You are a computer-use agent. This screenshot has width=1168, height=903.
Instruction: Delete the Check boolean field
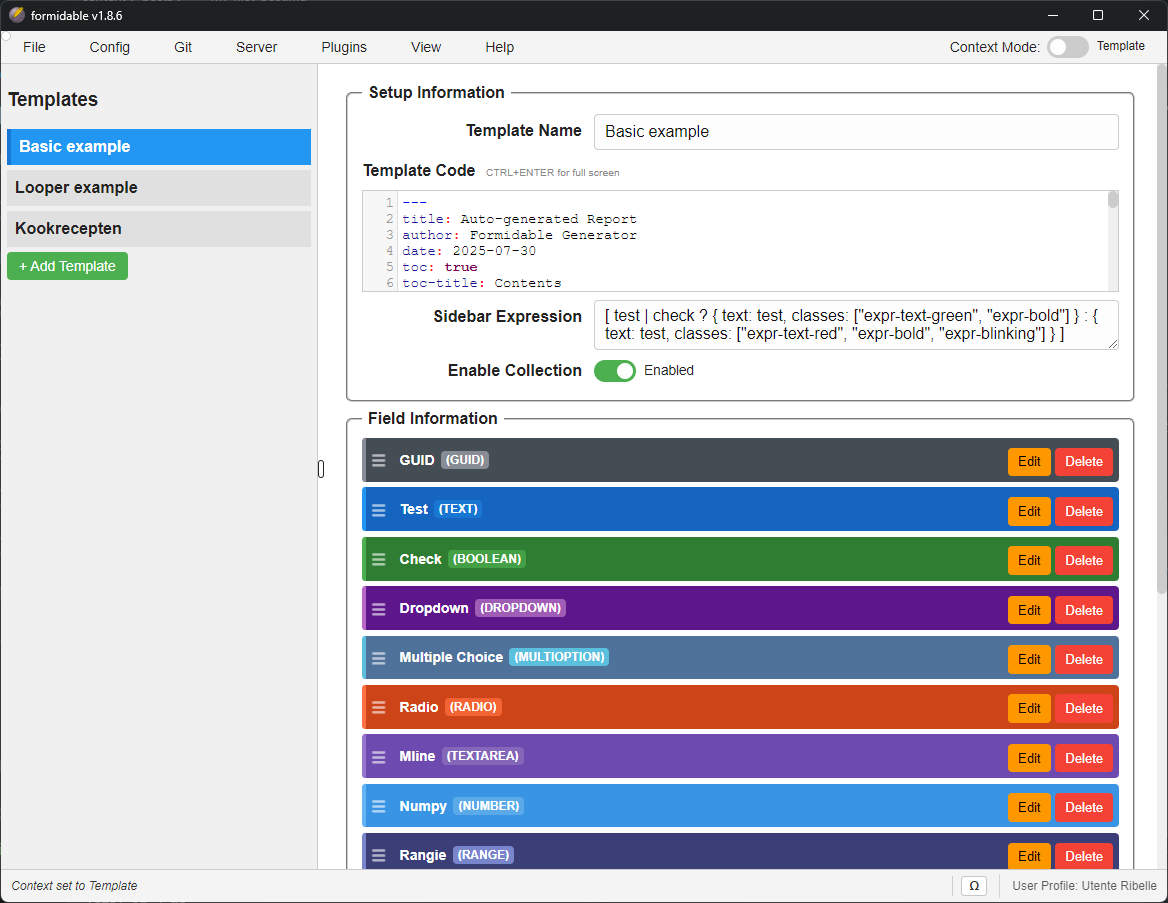1084,560
